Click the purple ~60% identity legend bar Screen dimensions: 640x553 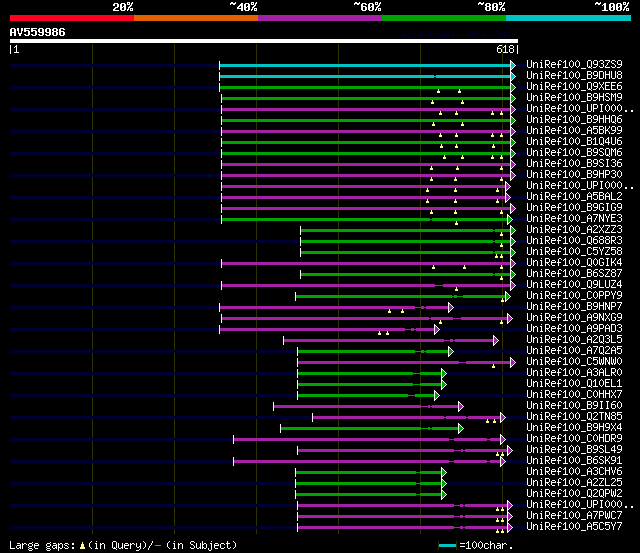point(320,18)
